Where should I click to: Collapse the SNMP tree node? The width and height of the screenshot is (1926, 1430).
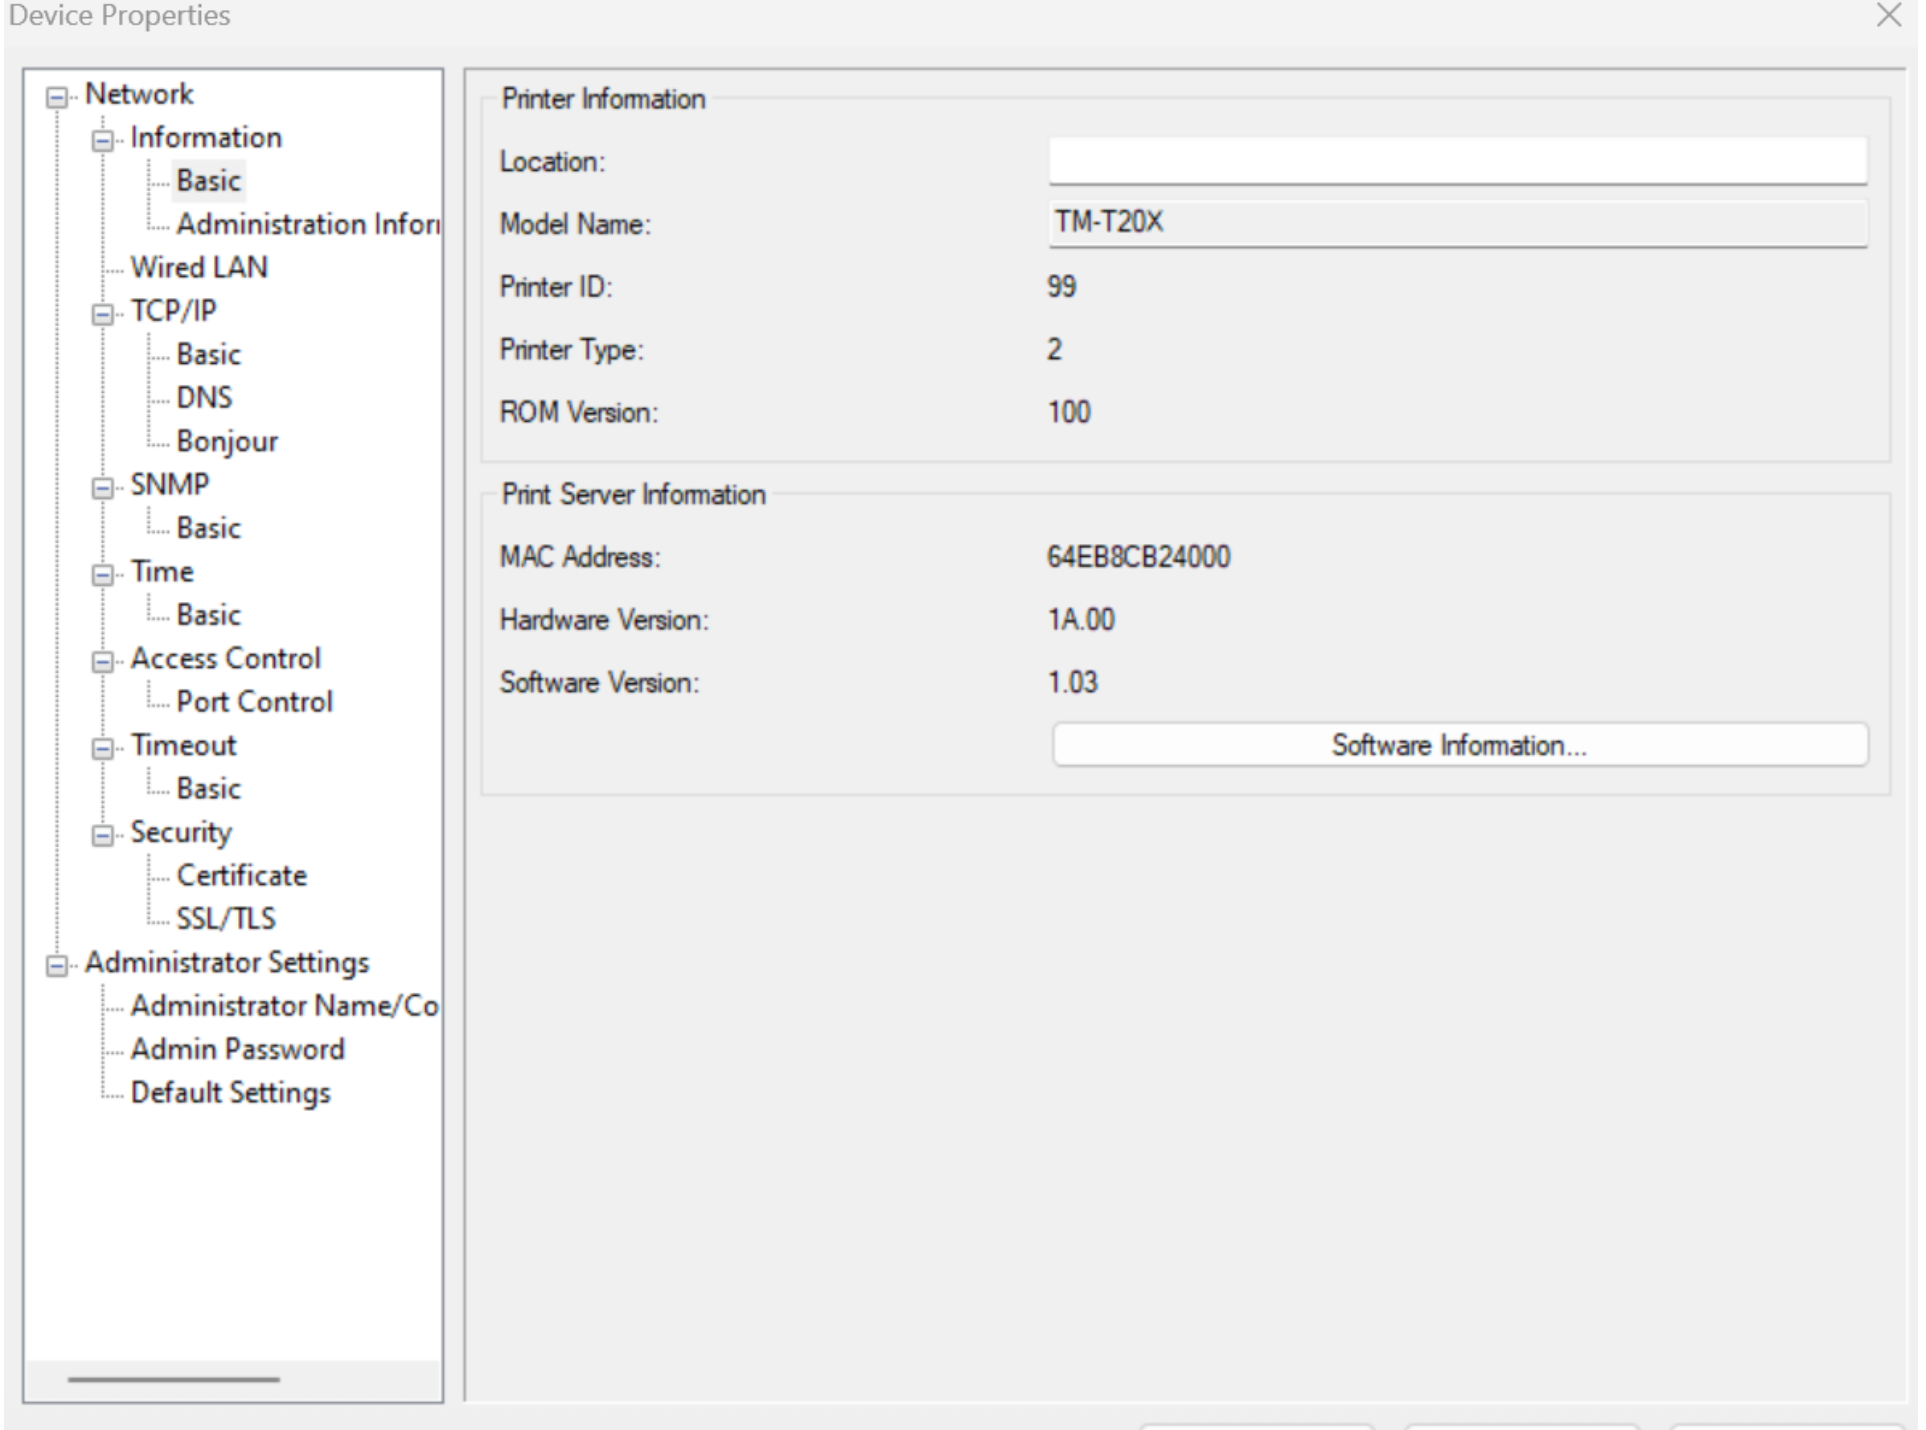click(x=102, y=488)
